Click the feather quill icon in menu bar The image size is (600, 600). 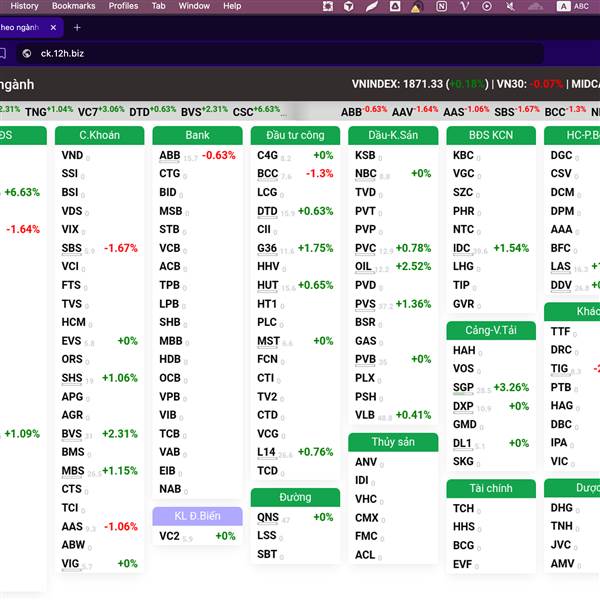371,6
